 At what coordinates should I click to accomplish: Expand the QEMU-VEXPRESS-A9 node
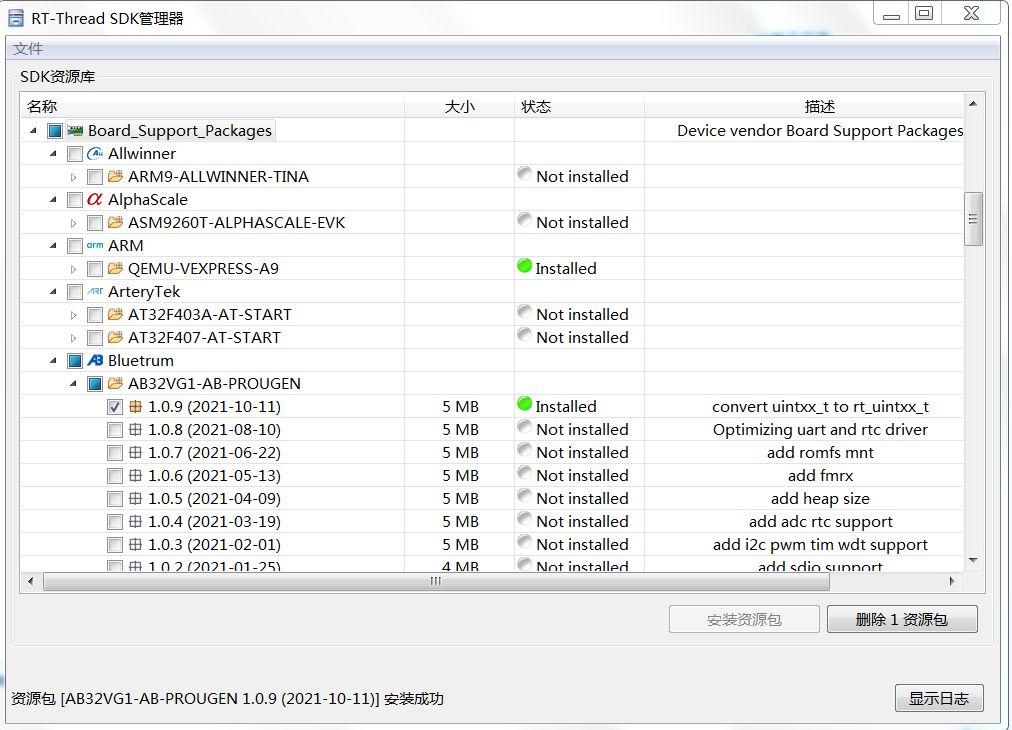74,269
